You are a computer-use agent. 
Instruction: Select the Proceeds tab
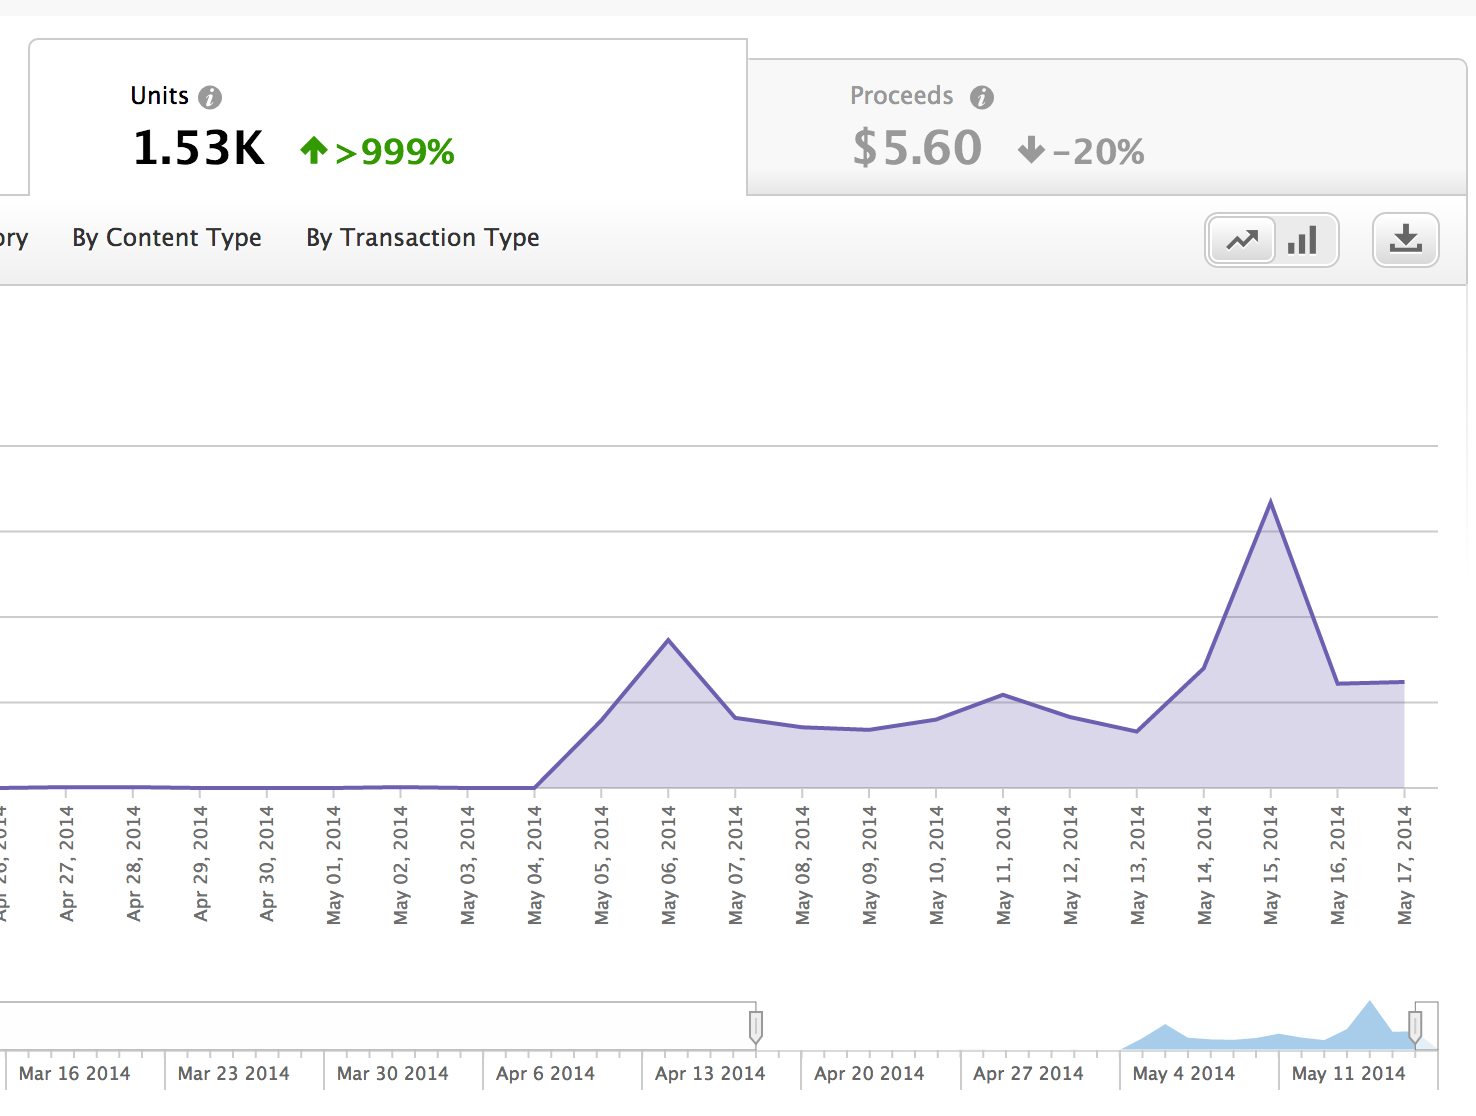point(1105,127)
